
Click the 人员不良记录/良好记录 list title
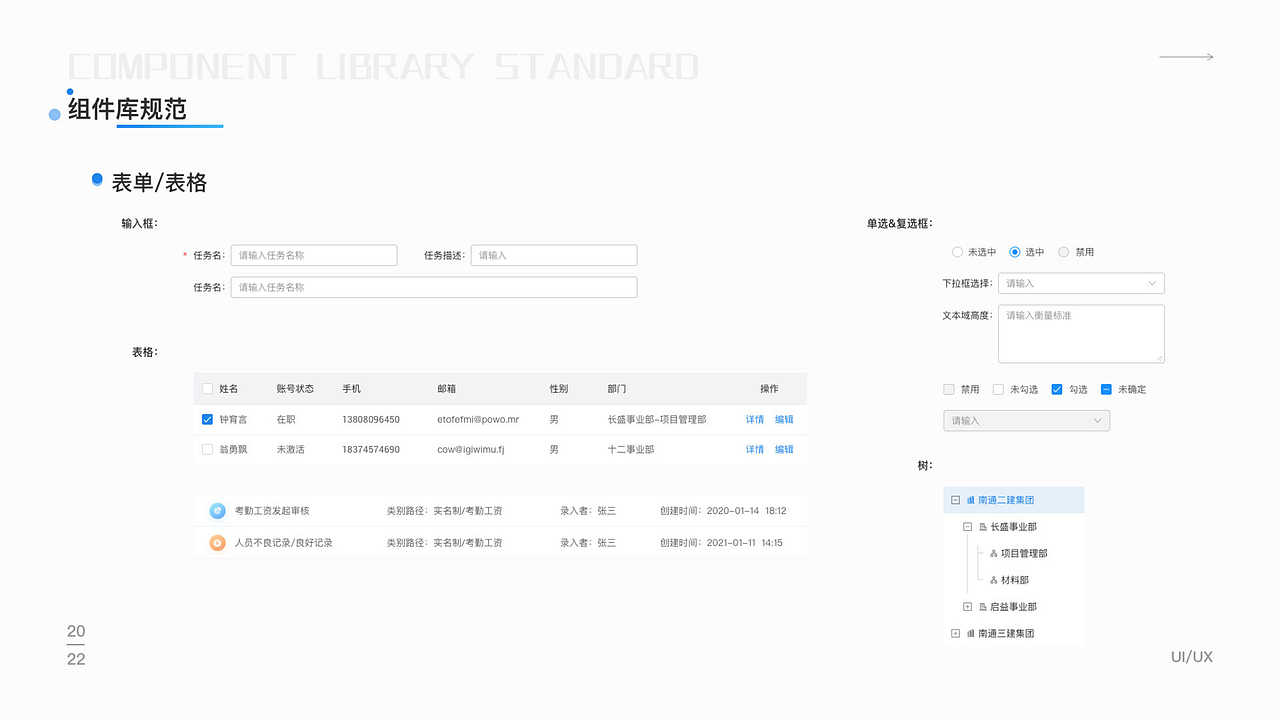pyautogui.click(x=284, y=543)
